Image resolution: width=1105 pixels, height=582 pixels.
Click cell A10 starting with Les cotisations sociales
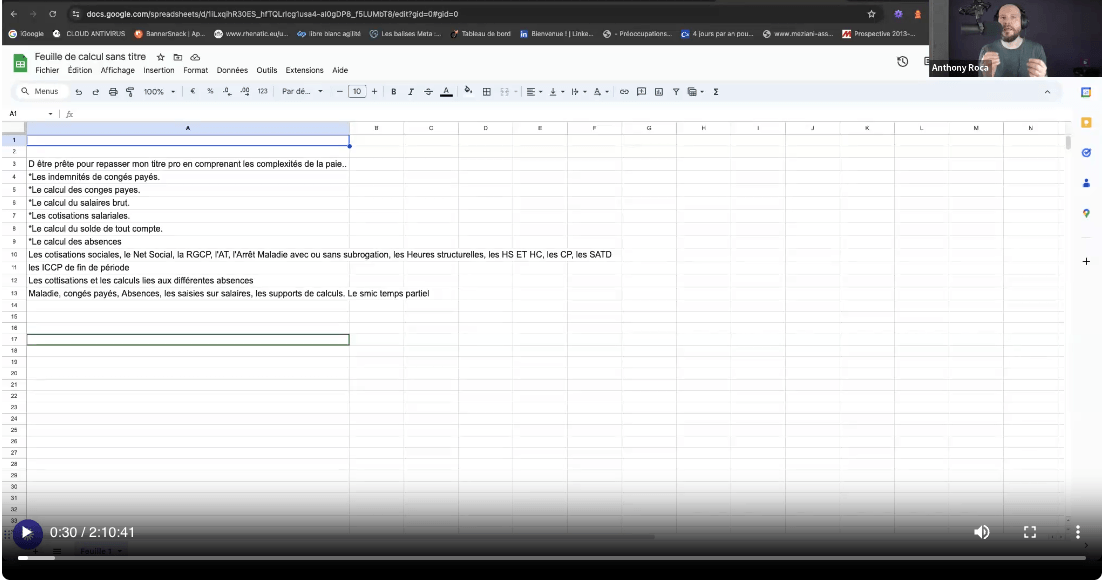[188, 255]
